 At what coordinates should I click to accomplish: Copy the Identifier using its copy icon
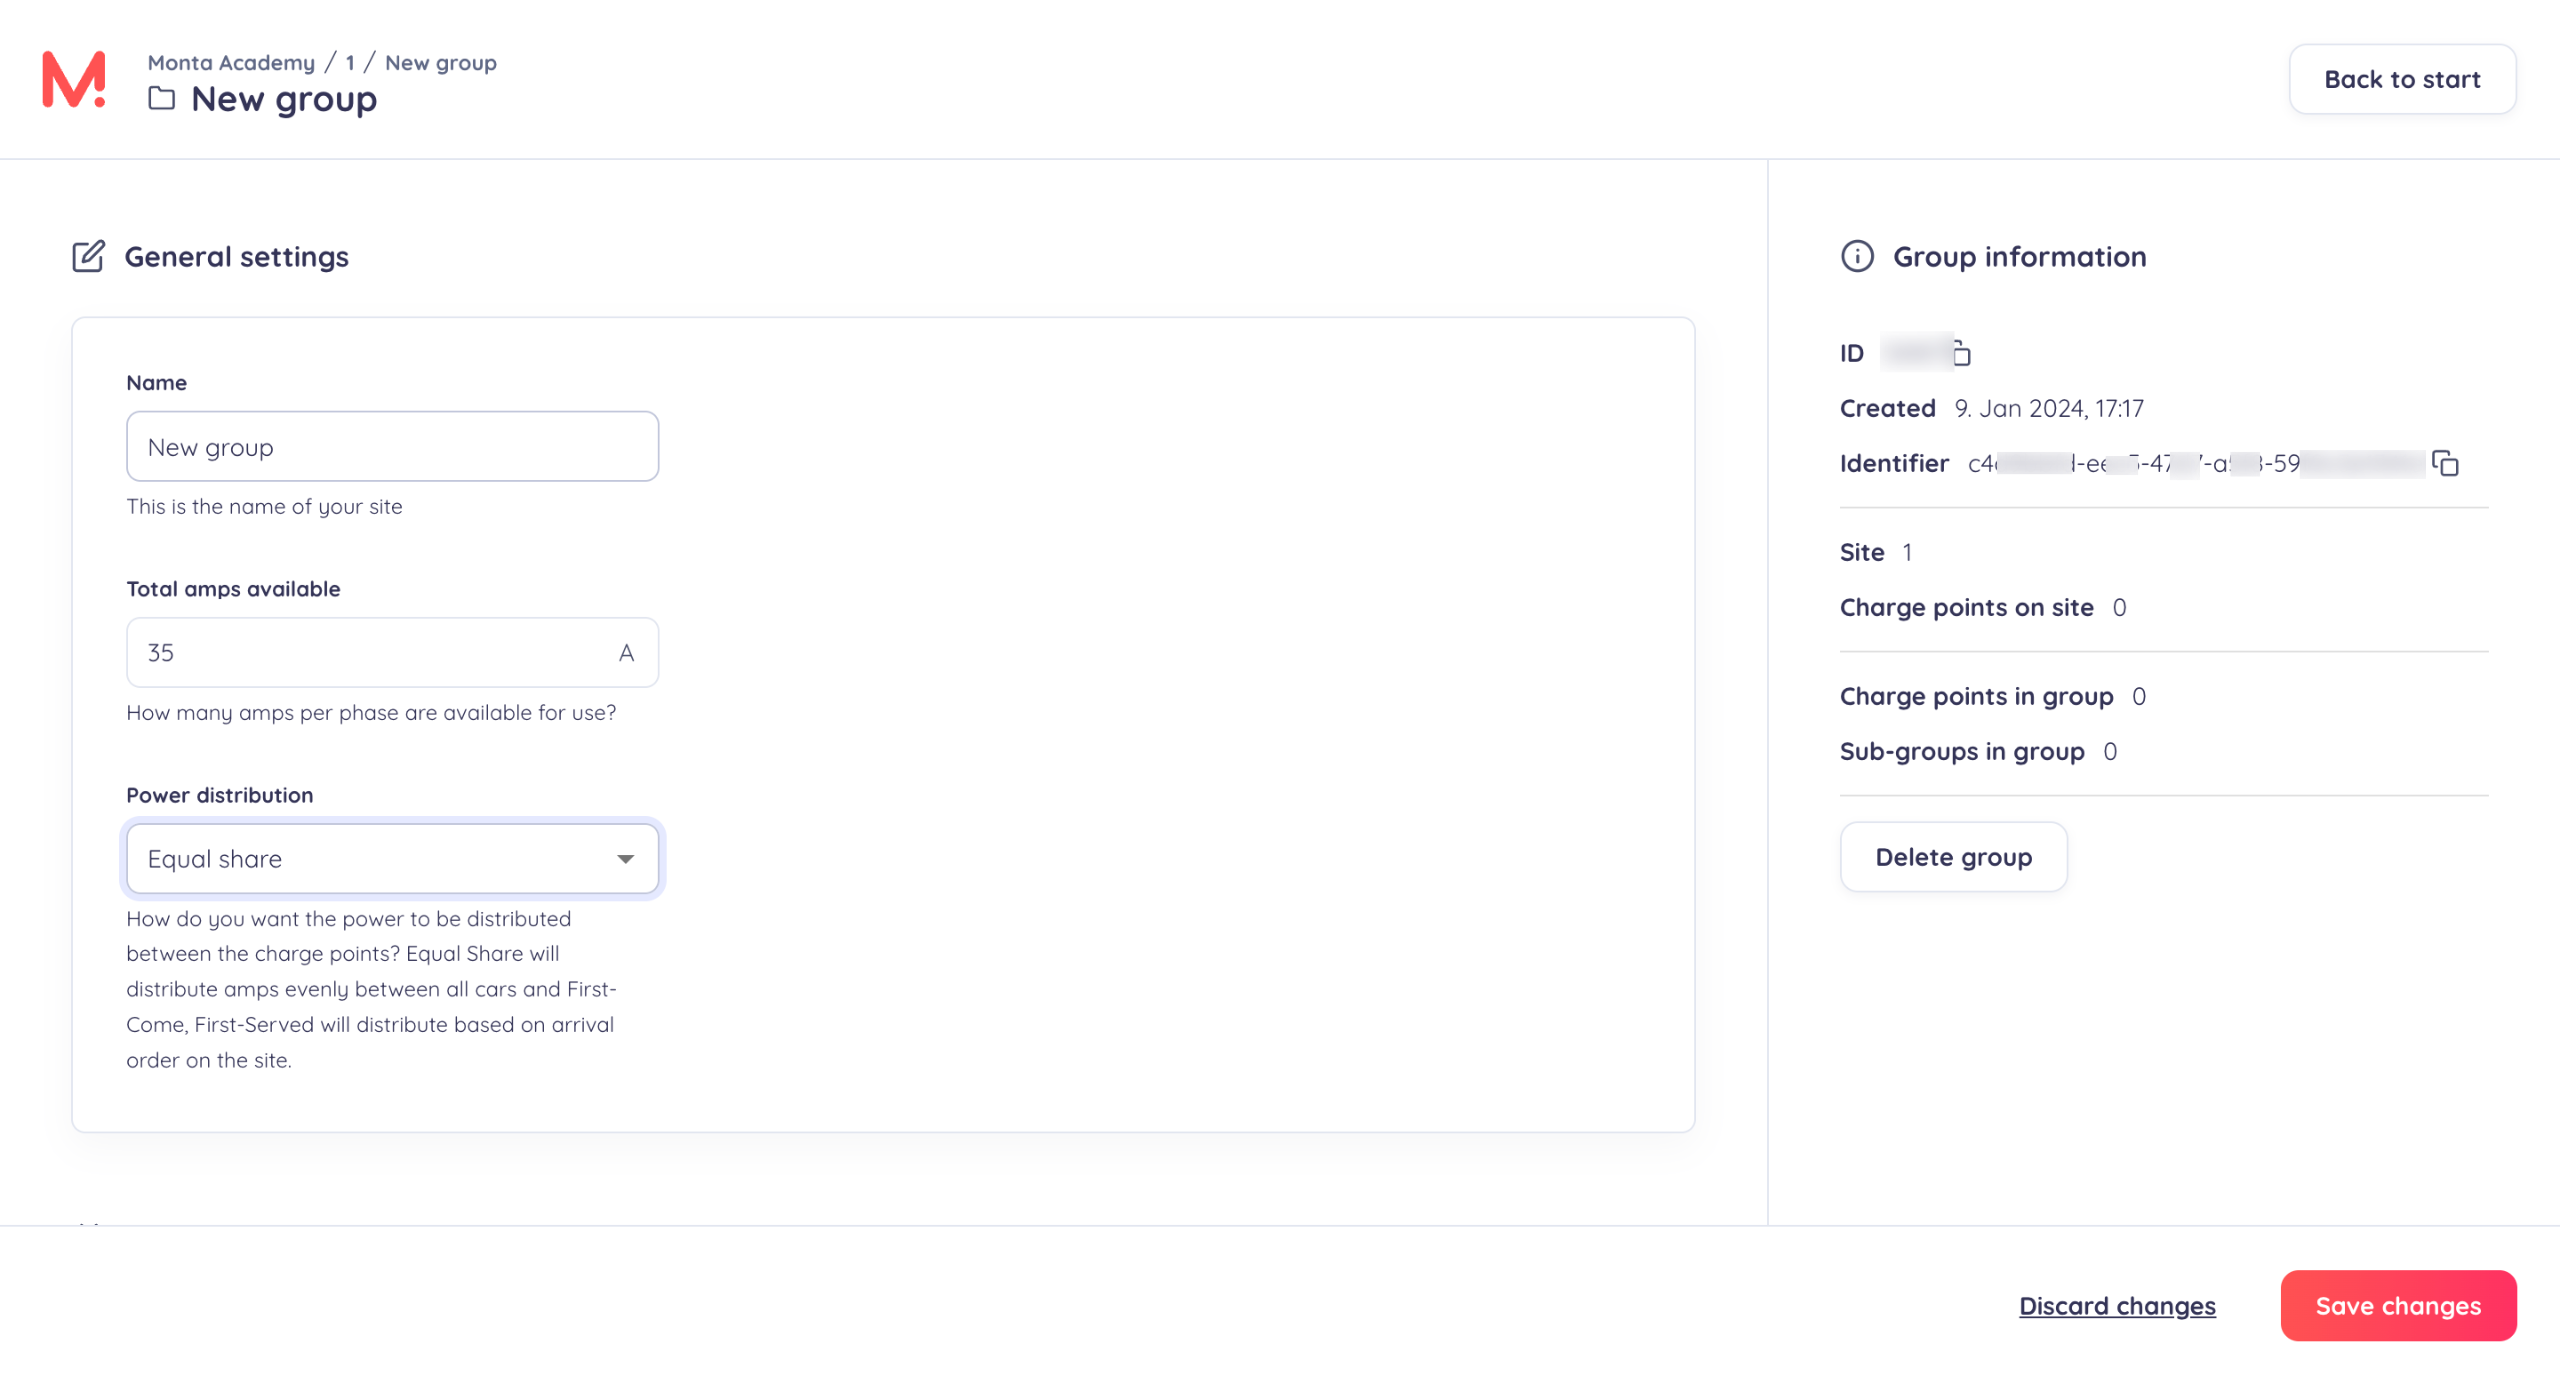coord(2445,463)
